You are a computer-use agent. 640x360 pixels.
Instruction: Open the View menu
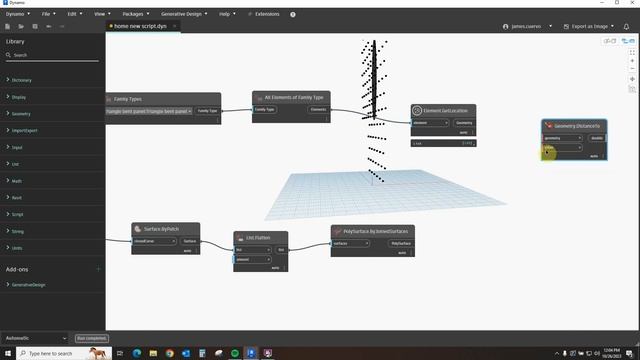pos(102,14)
